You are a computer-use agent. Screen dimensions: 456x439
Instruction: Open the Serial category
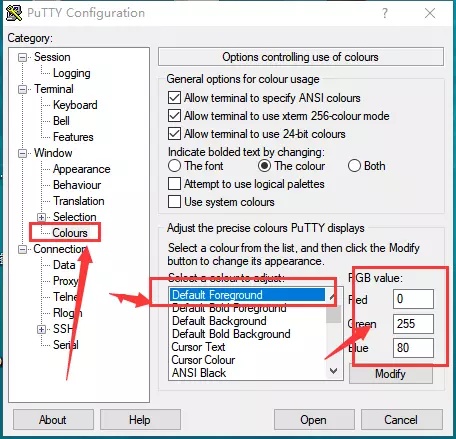(x=66, y=345)
